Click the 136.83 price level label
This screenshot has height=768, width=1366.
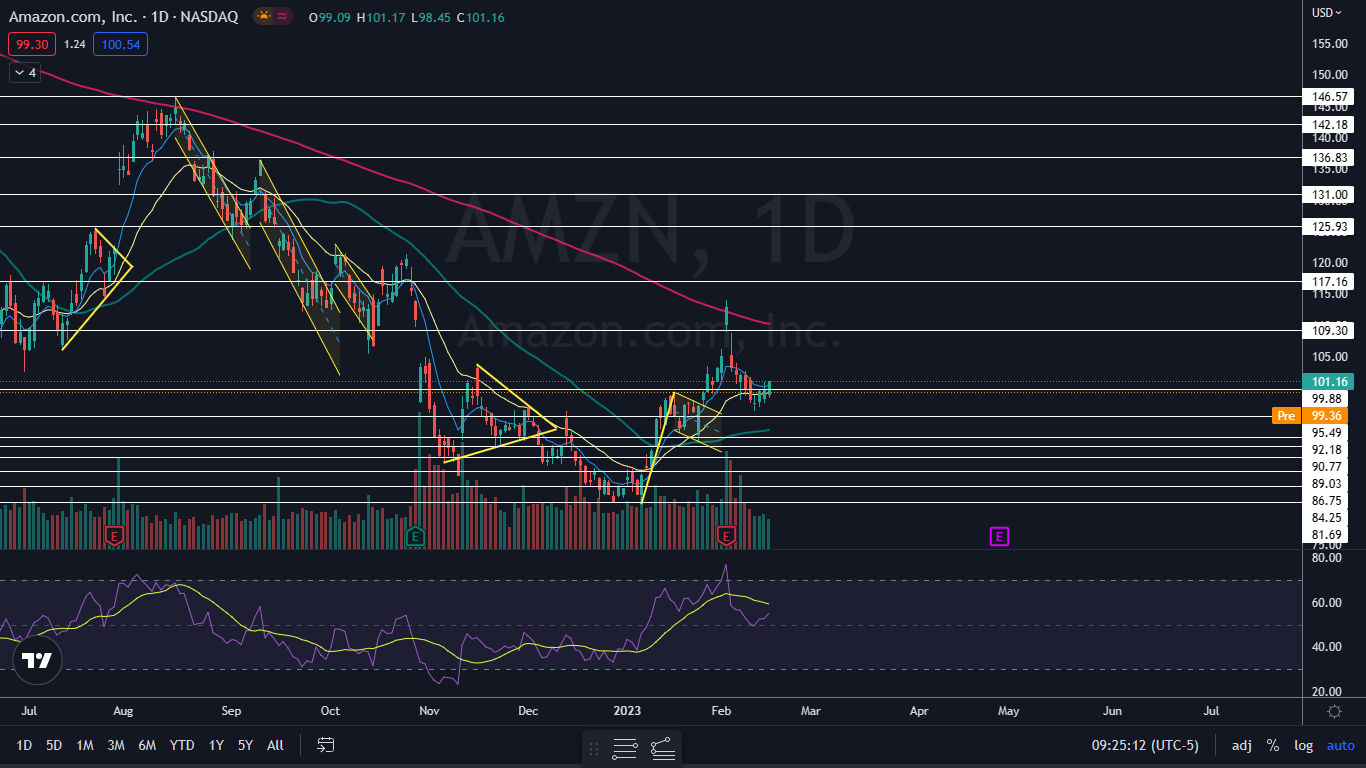pos(1327,157)
